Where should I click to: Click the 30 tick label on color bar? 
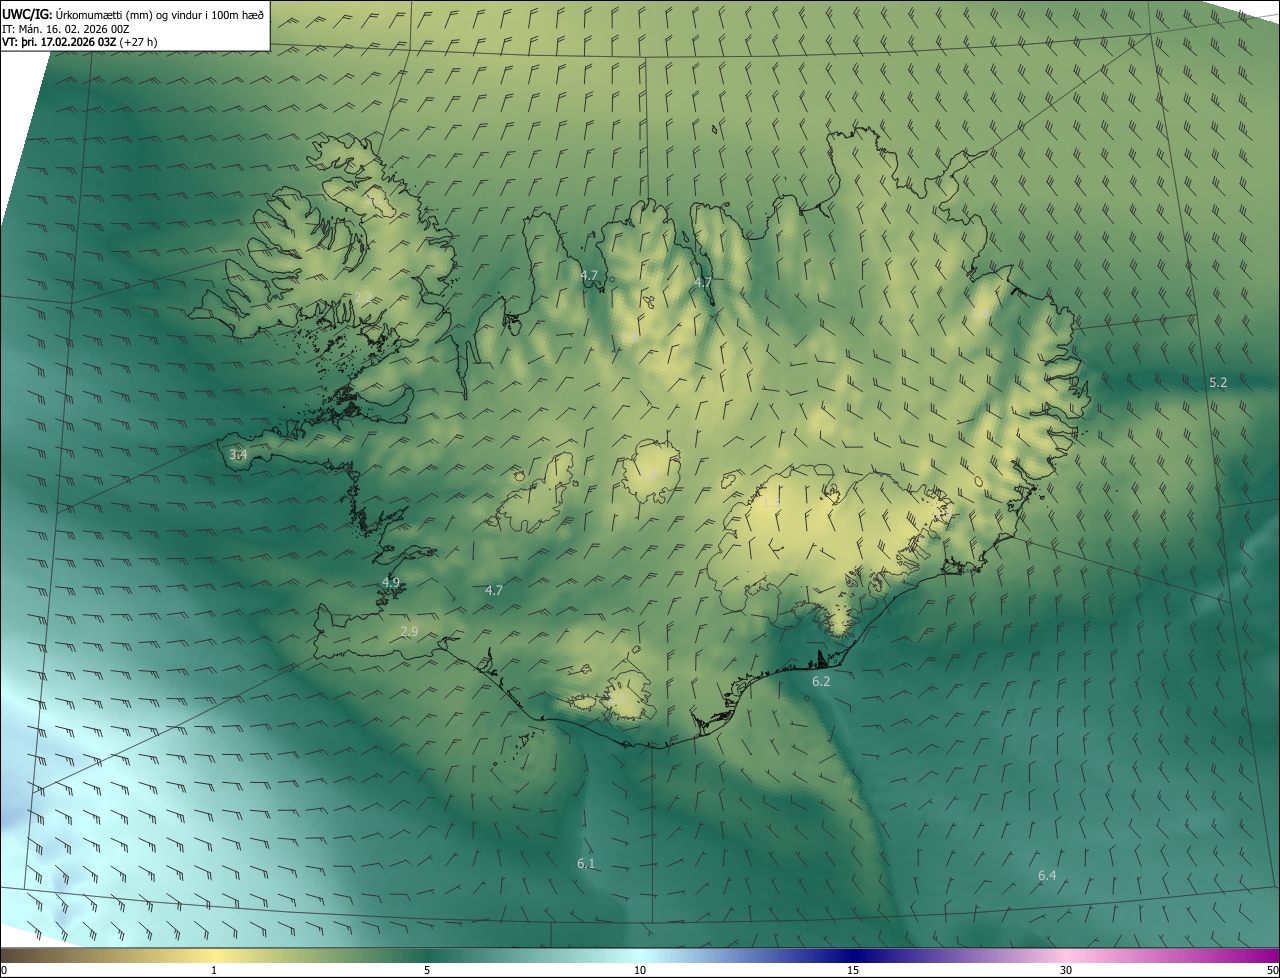pos(1066,970)
